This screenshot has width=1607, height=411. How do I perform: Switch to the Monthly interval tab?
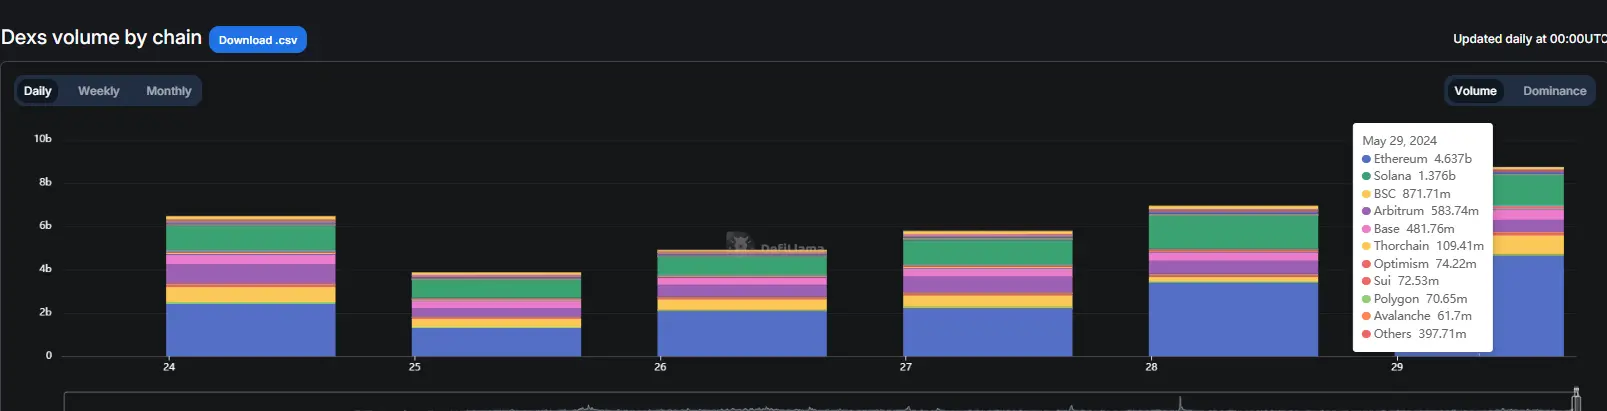click(169, 91)
